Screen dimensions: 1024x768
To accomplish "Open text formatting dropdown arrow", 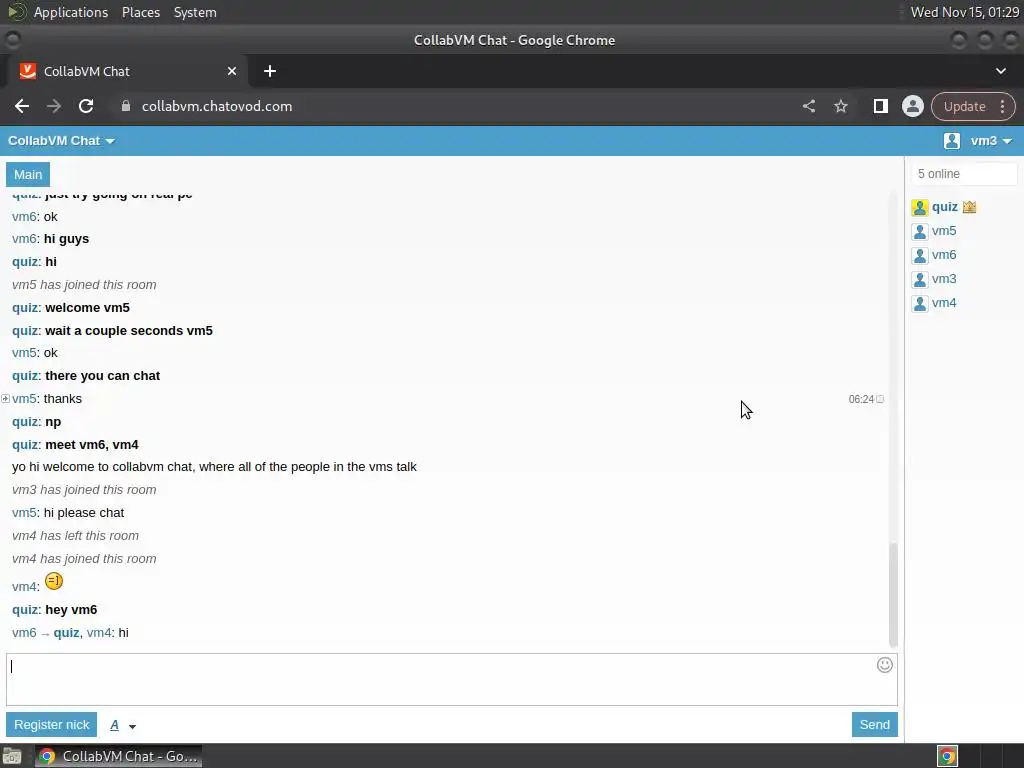I will pyautogui.click(x=132, y=726).
